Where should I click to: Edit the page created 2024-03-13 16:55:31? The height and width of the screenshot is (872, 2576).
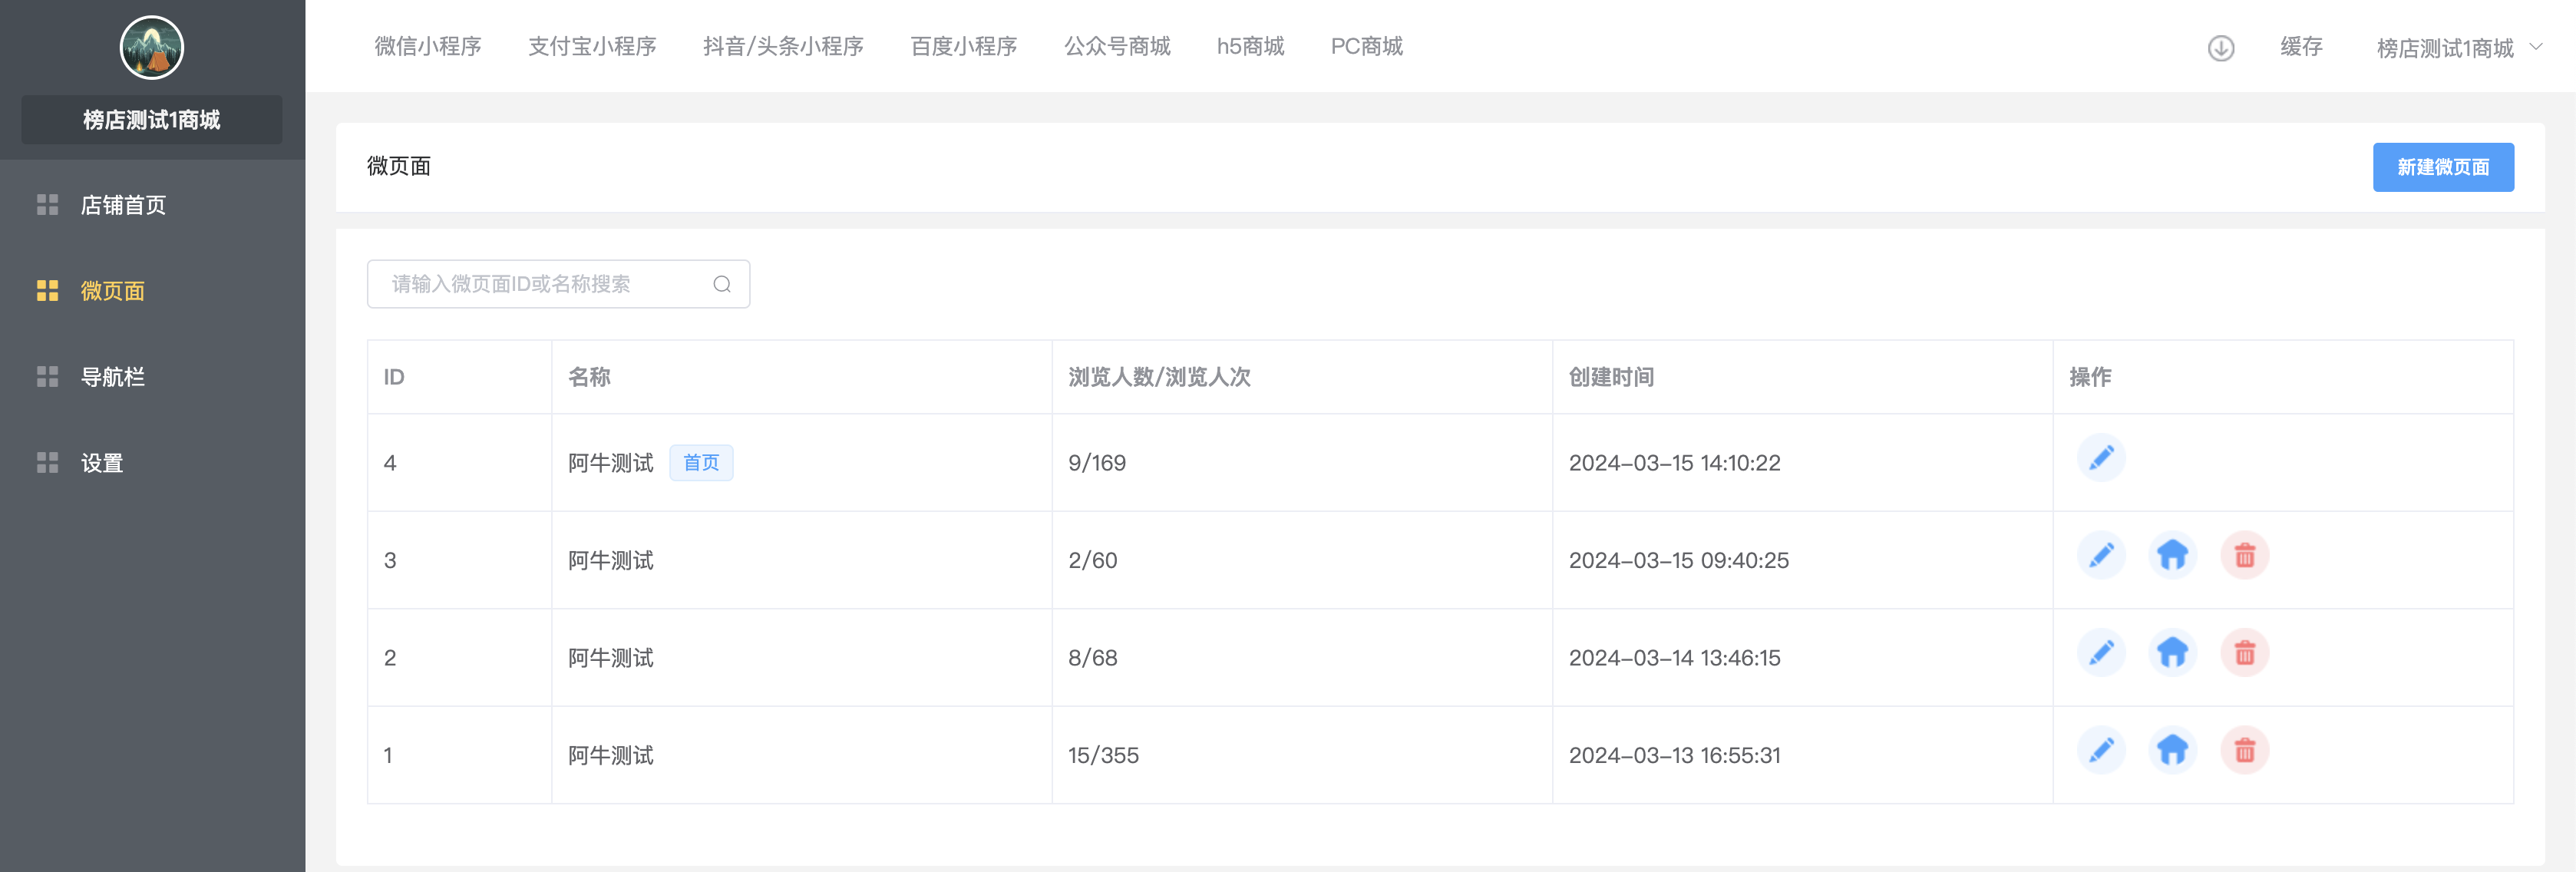(x=2101, y=750)
